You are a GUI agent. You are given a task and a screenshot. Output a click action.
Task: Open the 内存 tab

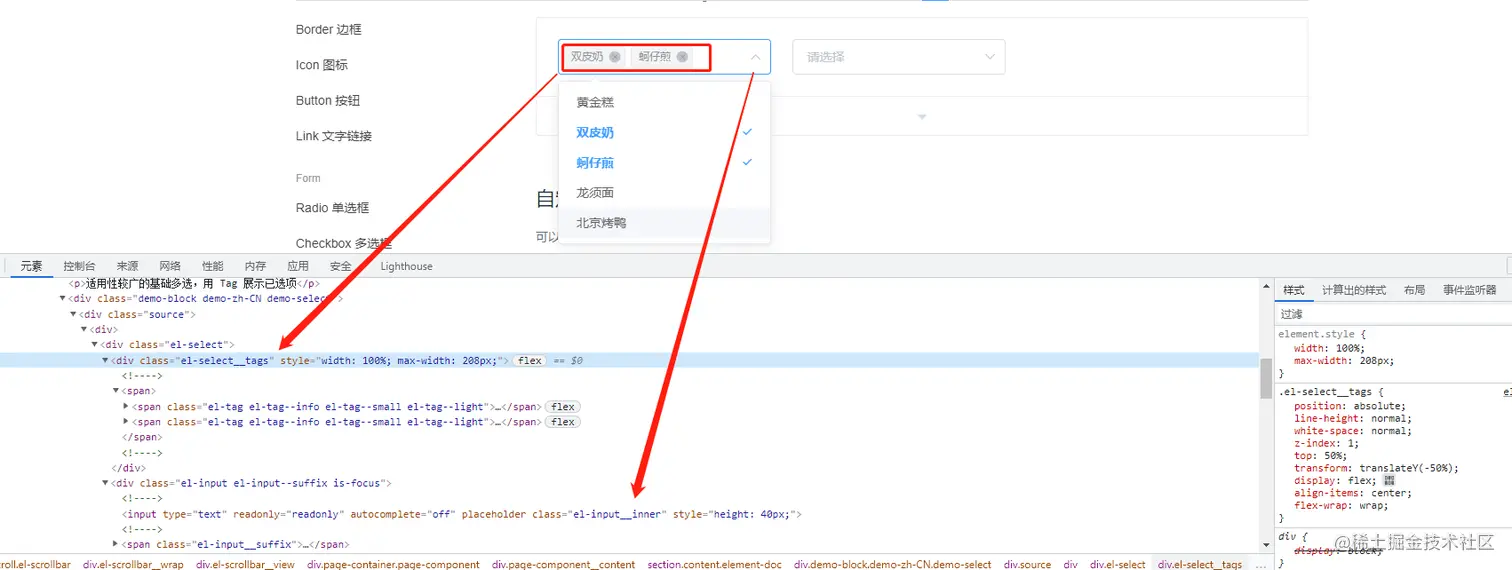[x=255, y=266]
